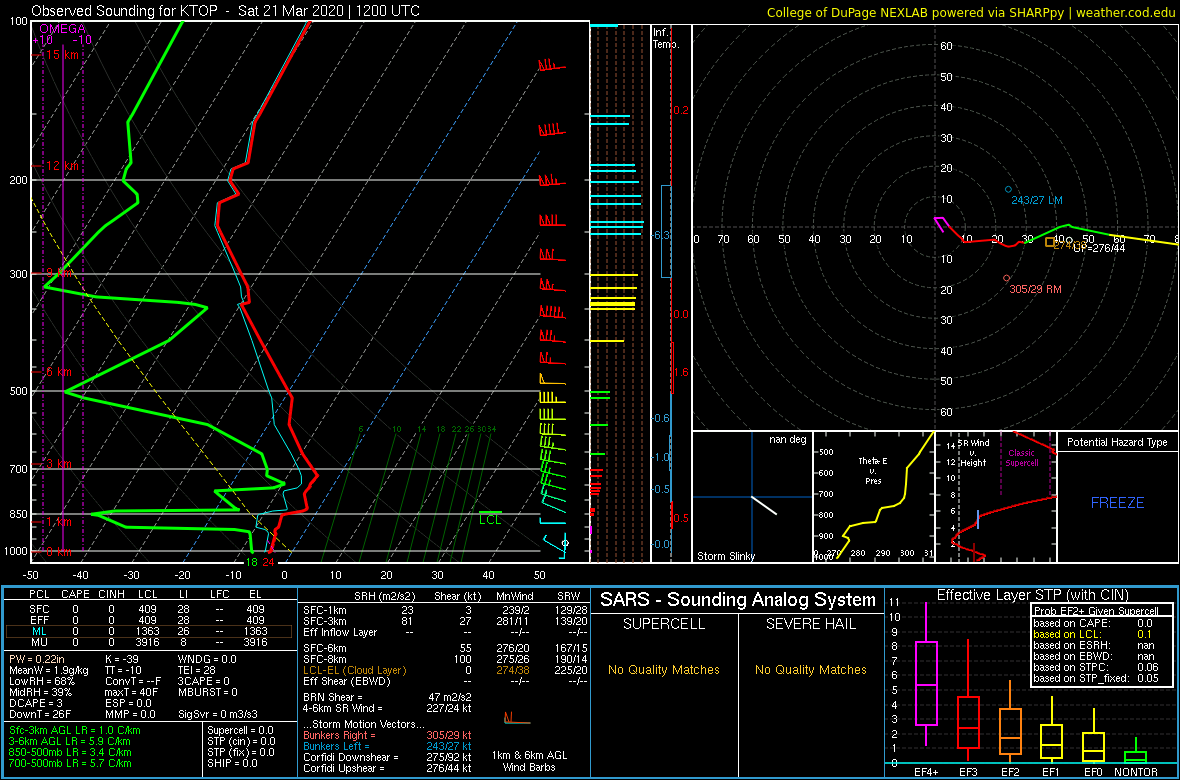Click the 'MeanW = 1.9g/kg' value
This screenshot has width=1180, height=780.
pos(50,671)
